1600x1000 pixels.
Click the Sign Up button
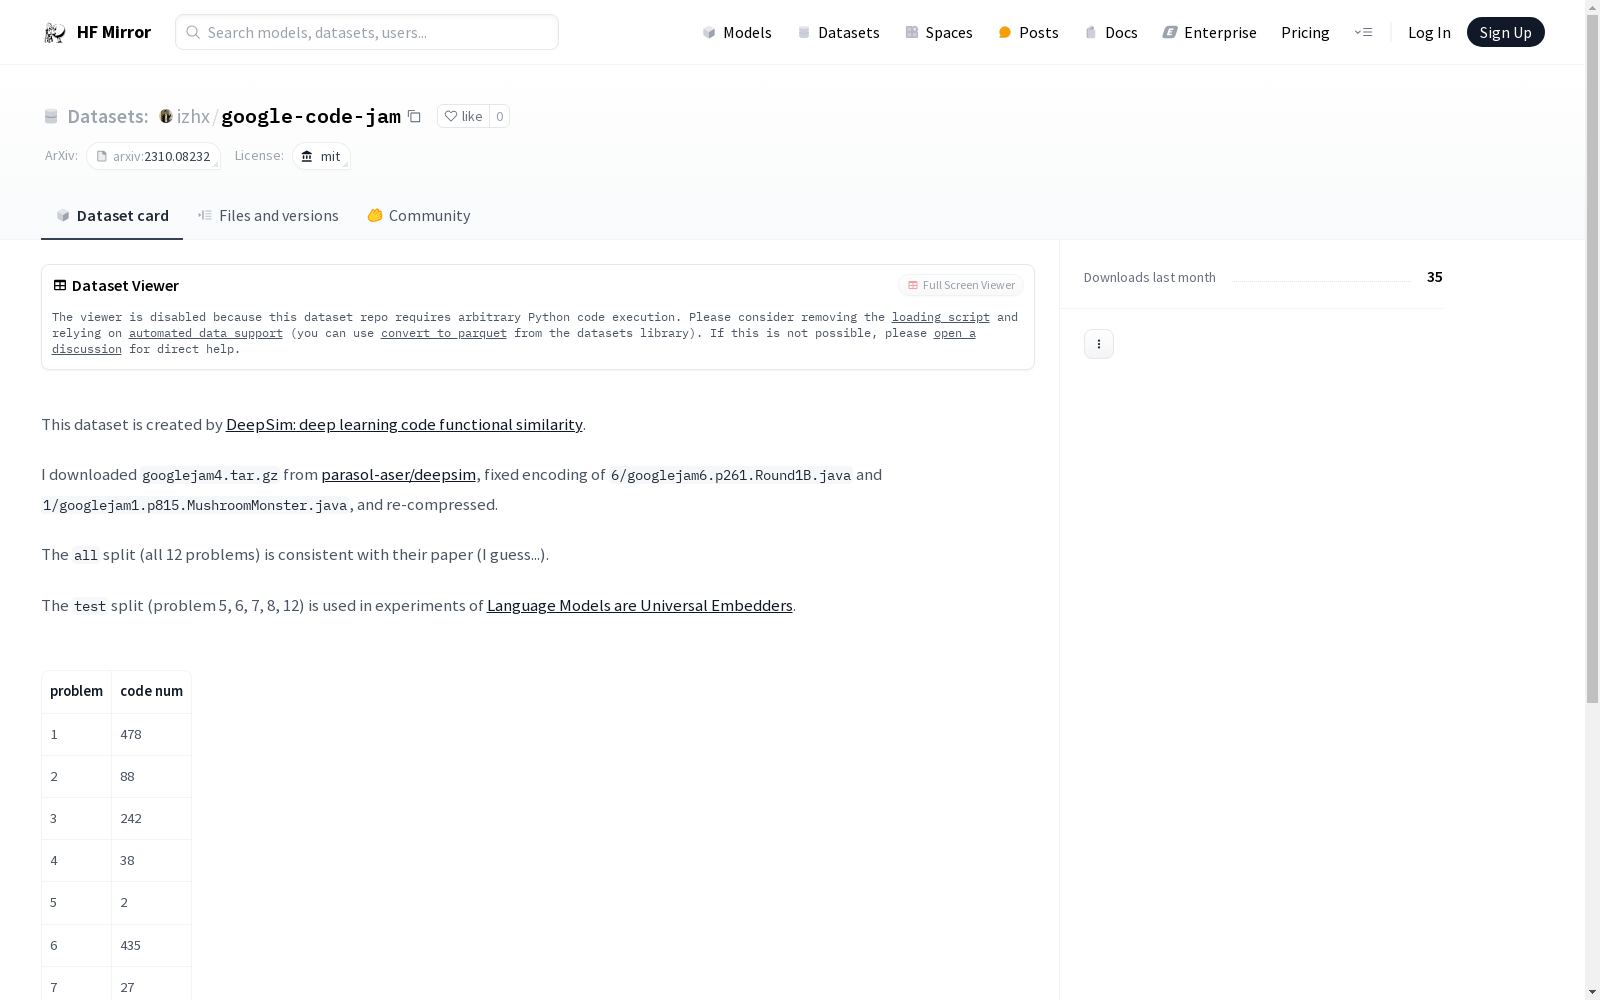click(1505, 32)
